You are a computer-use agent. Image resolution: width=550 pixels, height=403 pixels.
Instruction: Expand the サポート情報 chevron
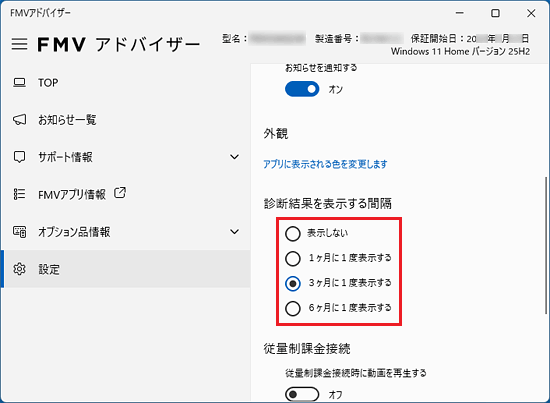point(234,157)
